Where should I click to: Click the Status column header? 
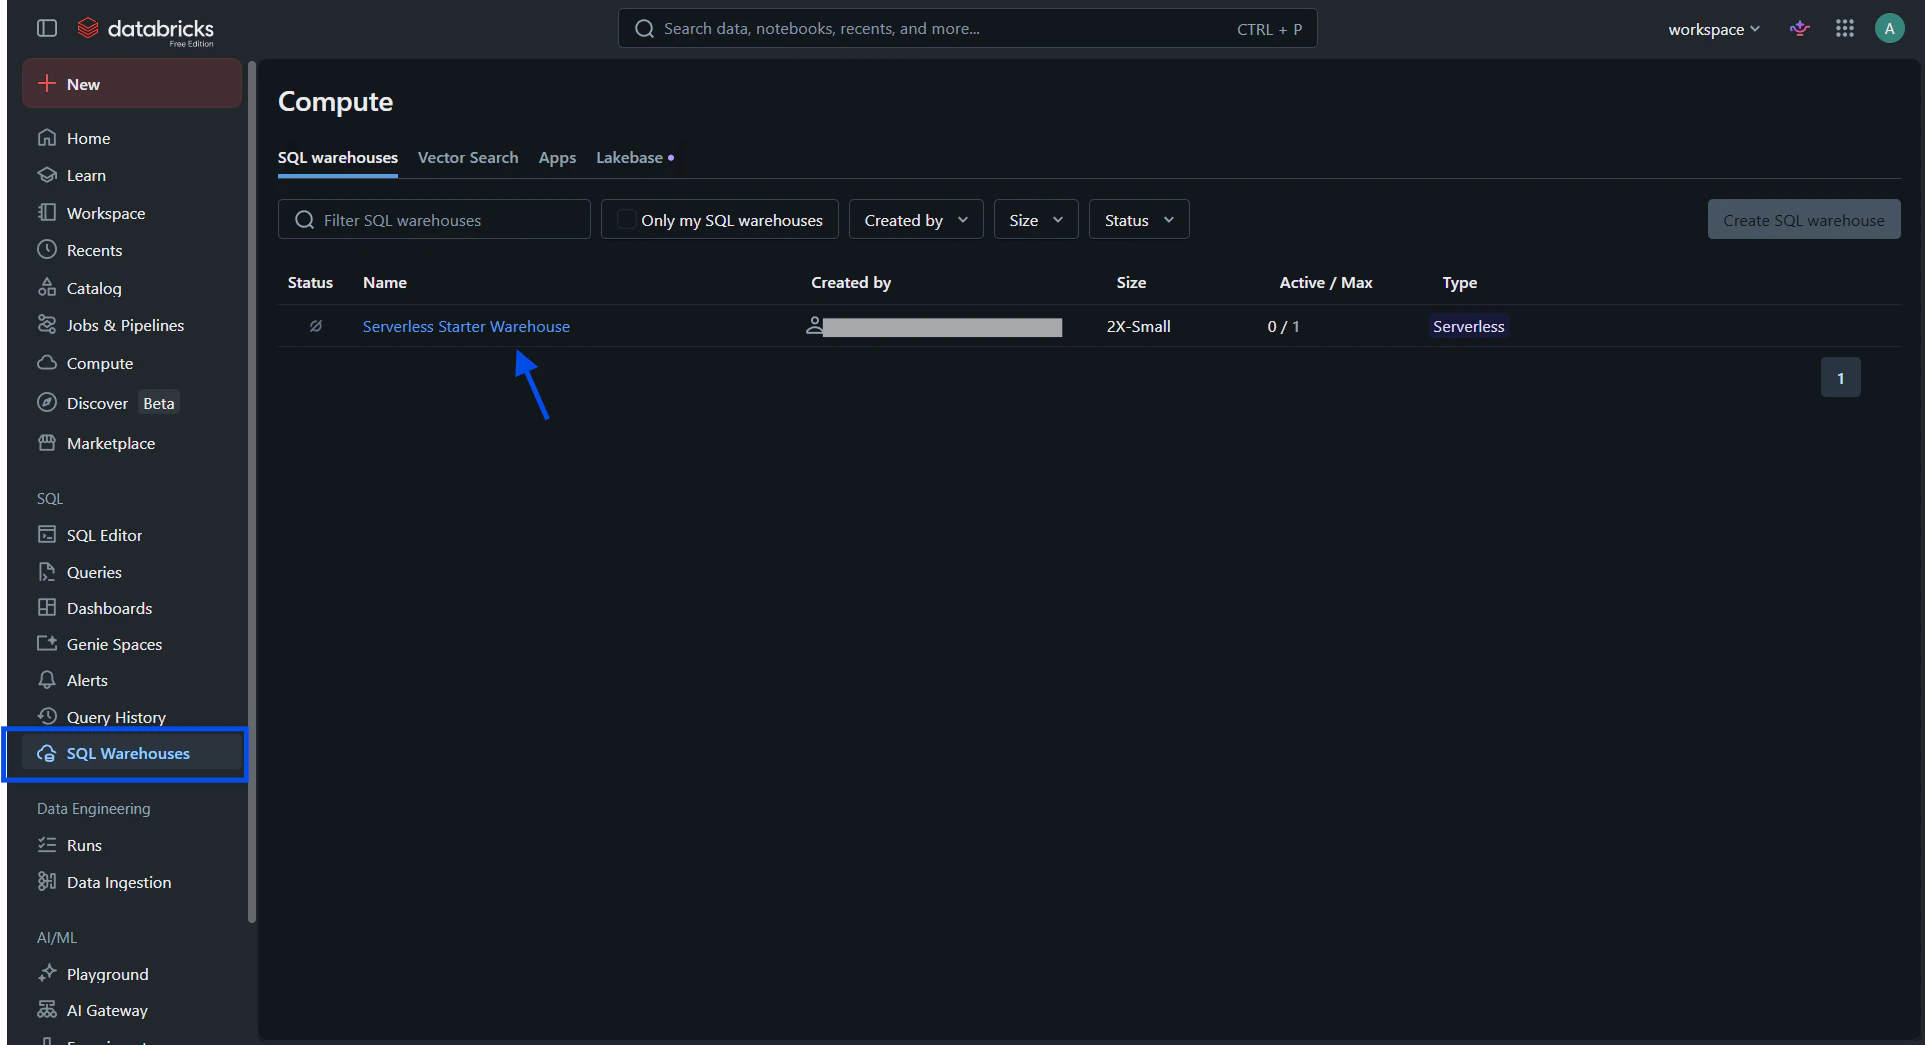(310, 283)
